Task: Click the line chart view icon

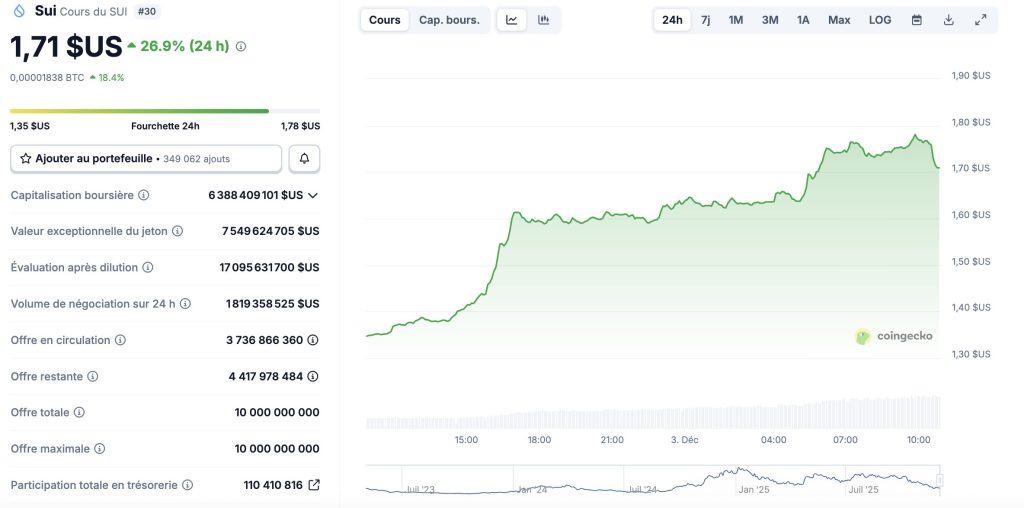Action: (512, 20)
